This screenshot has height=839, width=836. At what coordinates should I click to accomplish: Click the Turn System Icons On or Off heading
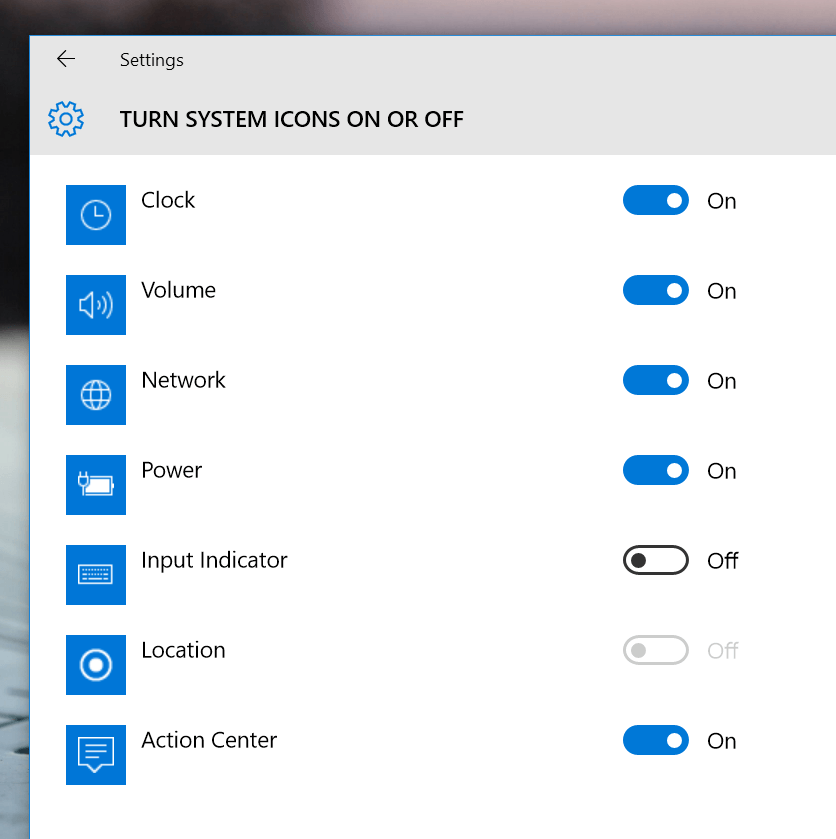click(292, 119)
